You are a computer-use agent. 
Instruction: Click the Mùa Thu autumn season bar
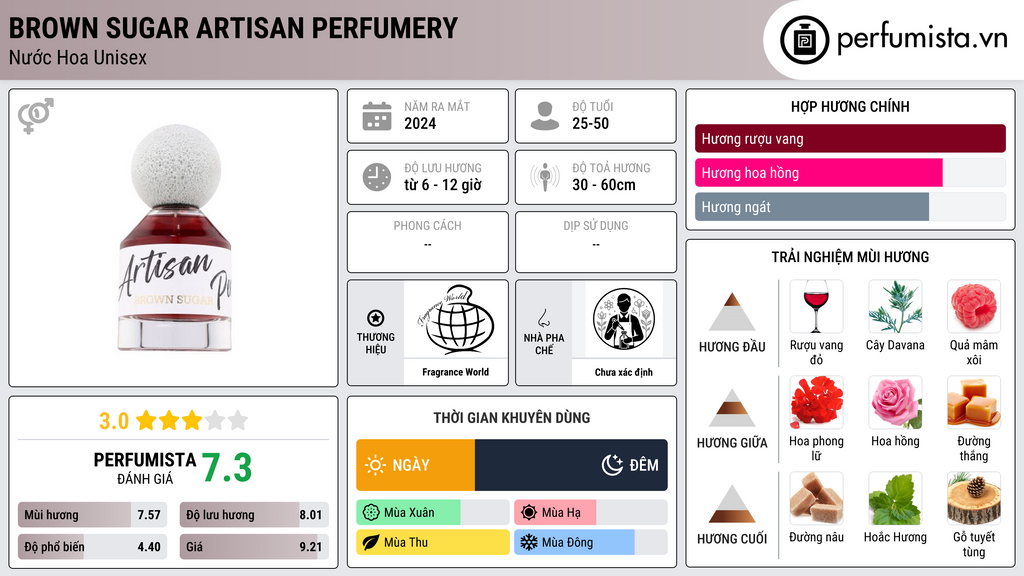pyautogui.click(x=433, y=542)
